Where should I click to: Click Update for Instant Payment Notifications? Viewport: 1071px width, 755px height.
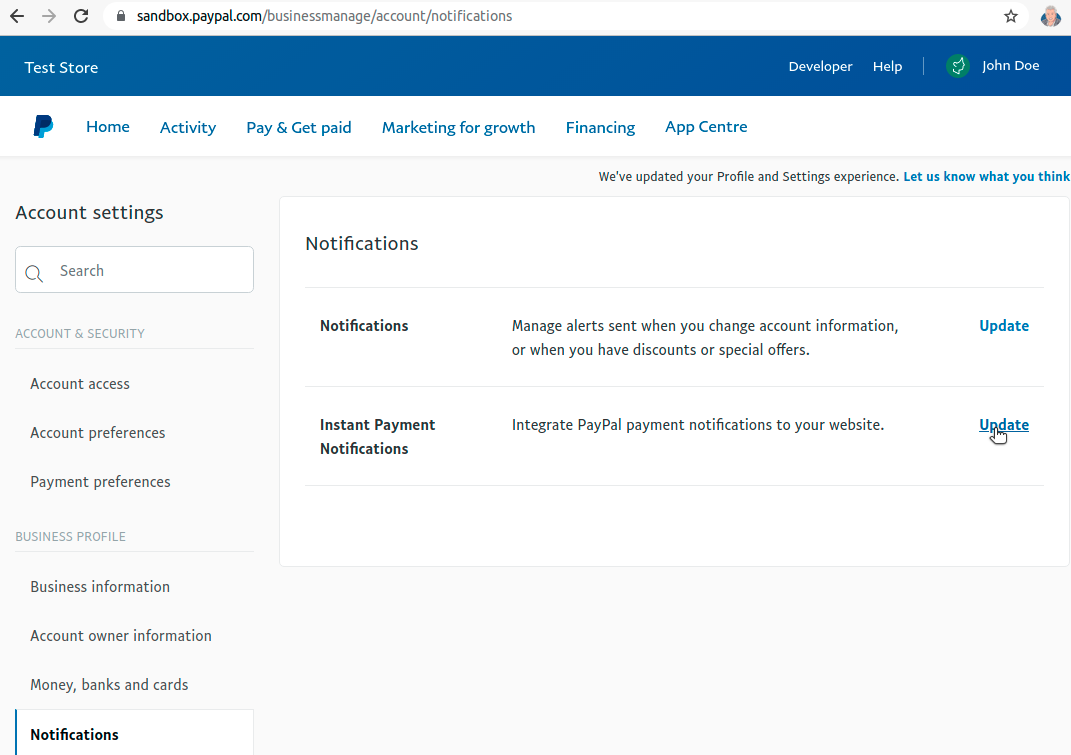tap(1004, 425)
